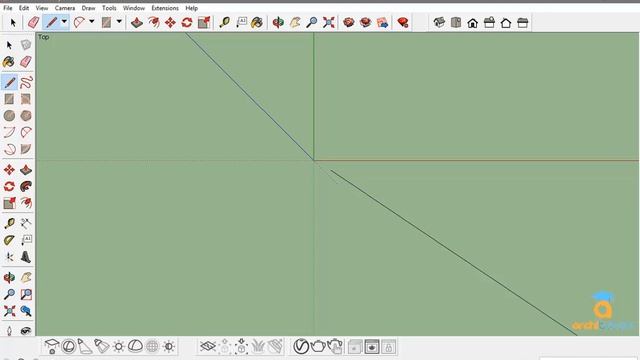Viewport: 640px width, 360px height.
Task: Select the Circle tool in left toolbar
Action: click(x=9, y=116)
